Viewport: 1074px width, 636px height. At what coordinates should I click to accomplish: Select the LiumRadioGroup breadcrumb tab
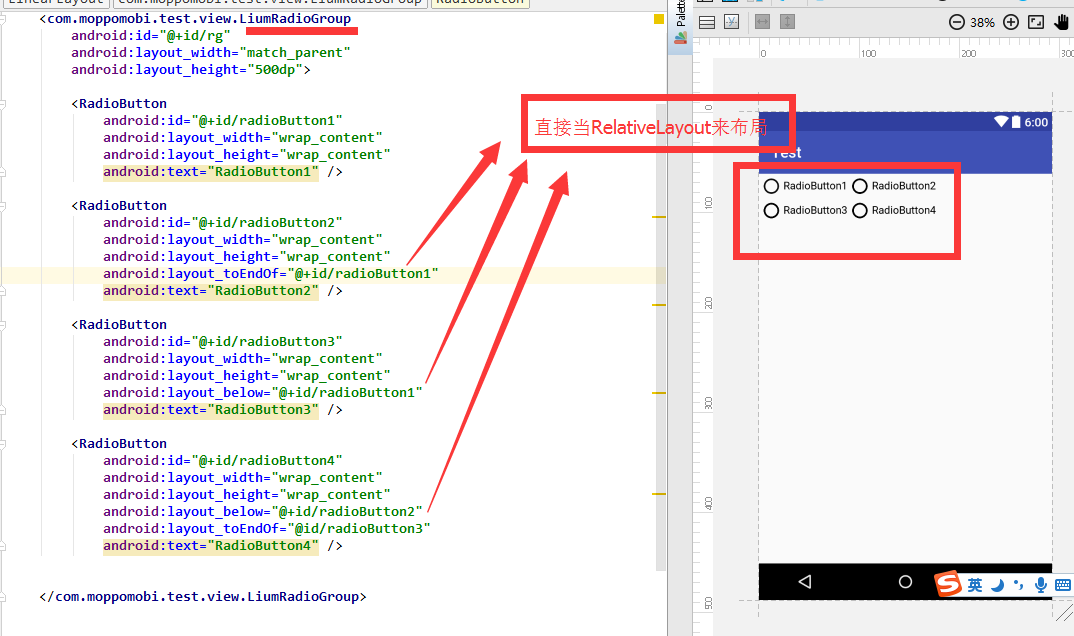(x=270, y=3)
